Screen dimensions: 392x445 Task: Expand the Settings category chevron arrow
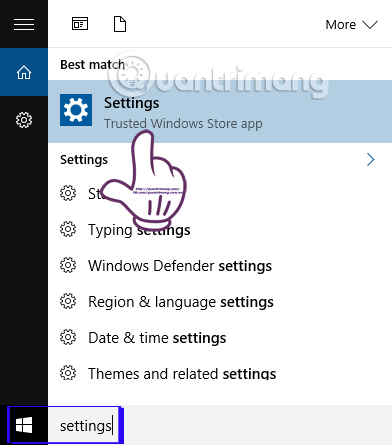click(x=370, y=160)
